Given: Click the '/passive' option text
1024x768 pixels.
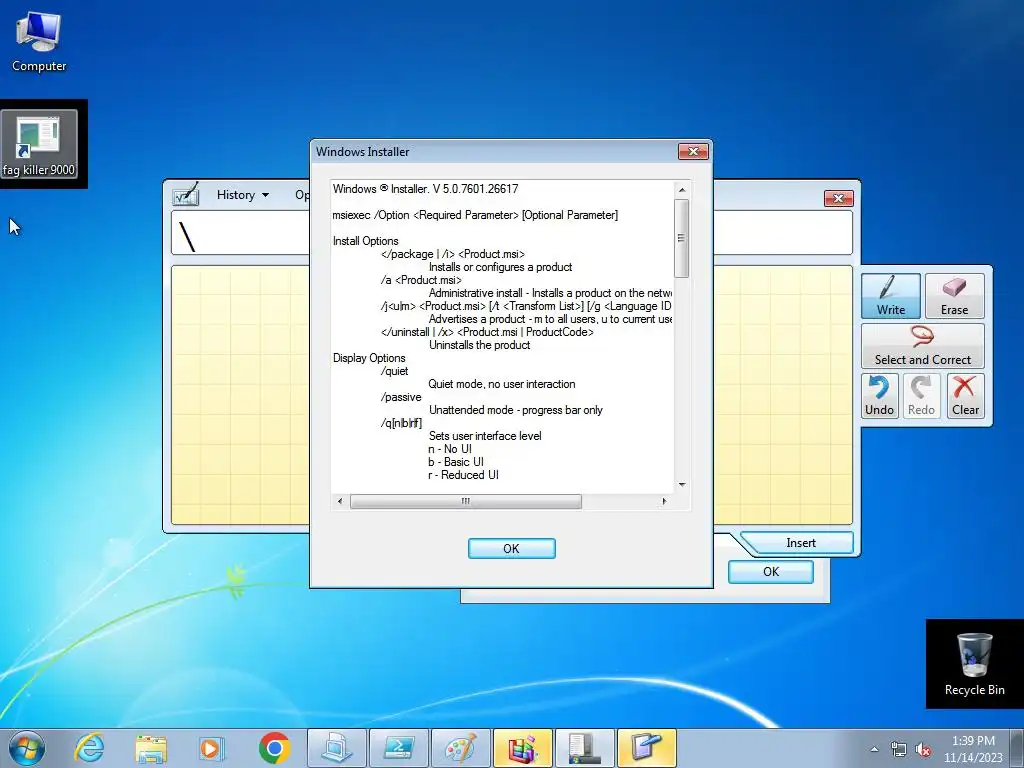Looking at the screenshot, I should 401,397.
